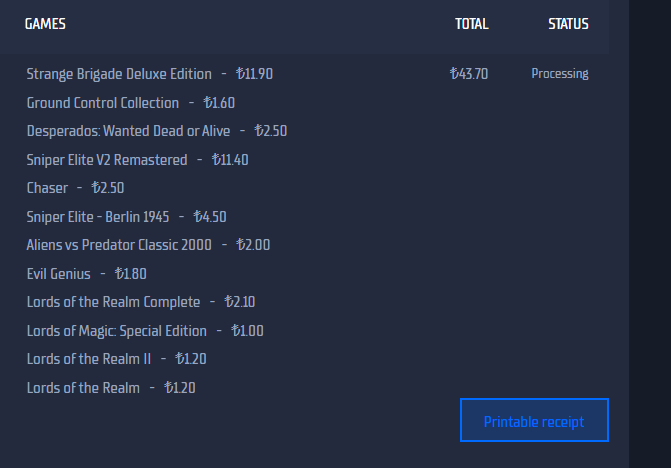
Task: Click the TOTAL column header
Action: 472,24
